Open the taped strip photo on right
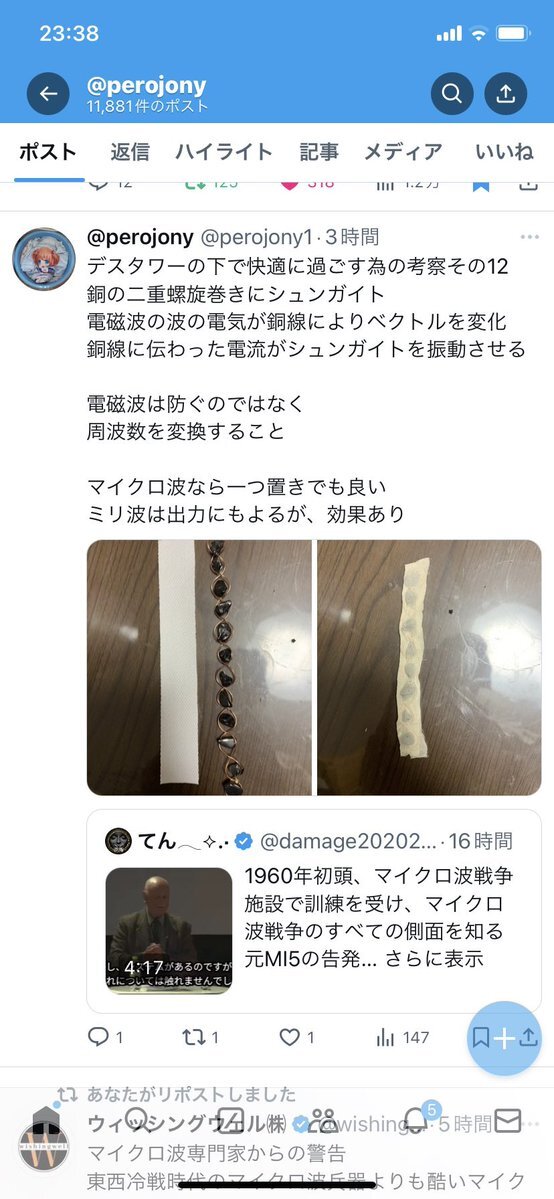 [x=429, y=668]
